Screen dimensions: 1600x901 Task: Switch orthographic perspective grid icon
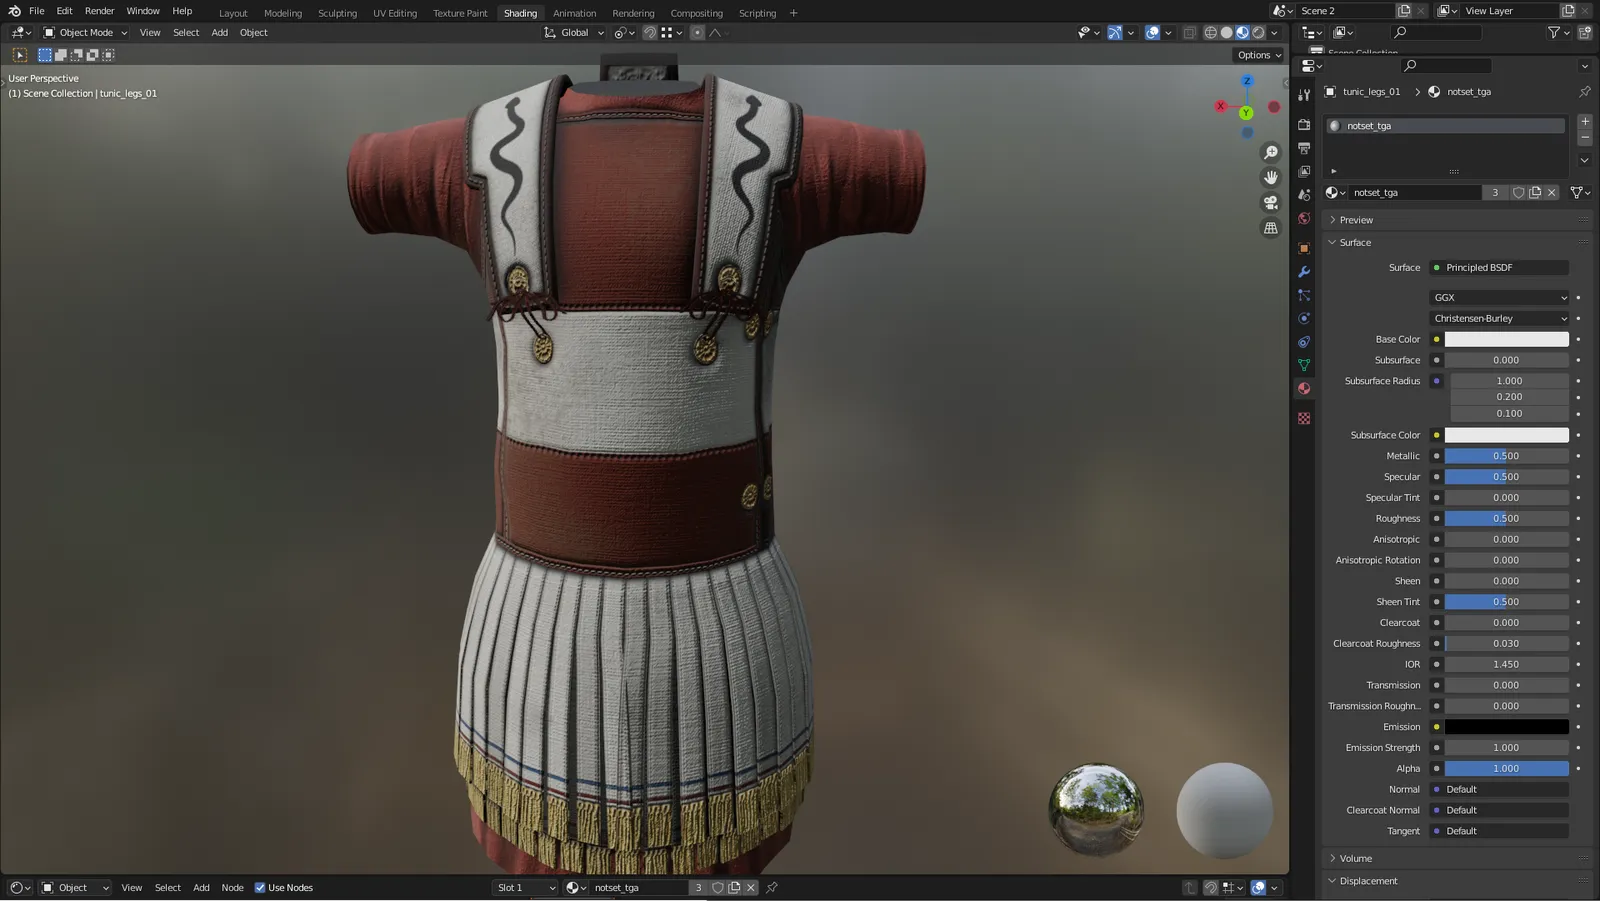pyautogui.click(x=1271, y=228)
